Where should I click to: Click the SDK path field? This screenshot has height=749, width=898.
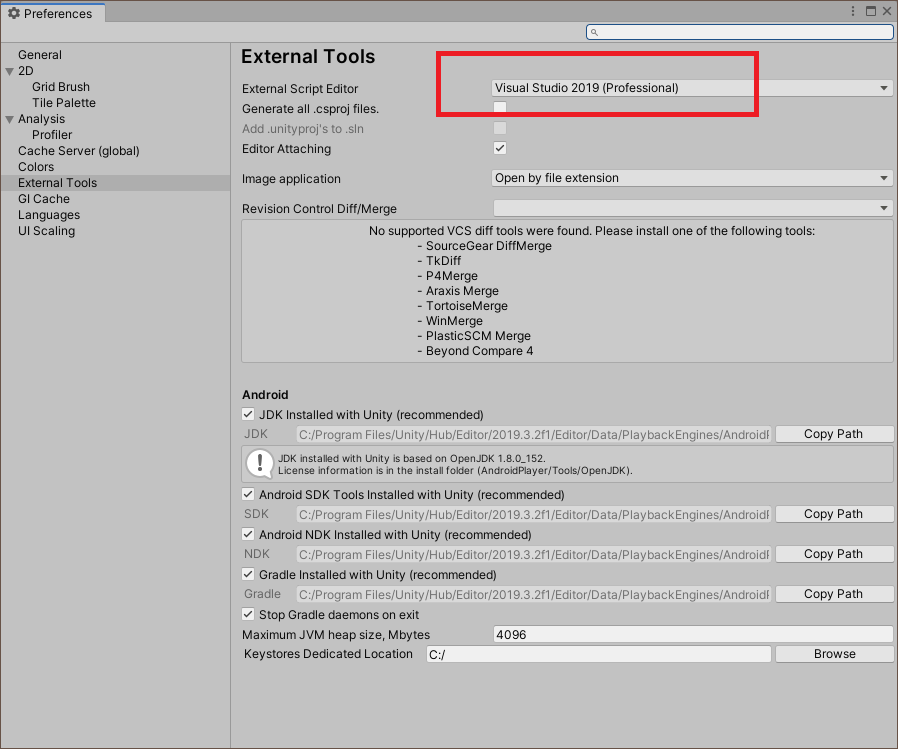[534, 514]
